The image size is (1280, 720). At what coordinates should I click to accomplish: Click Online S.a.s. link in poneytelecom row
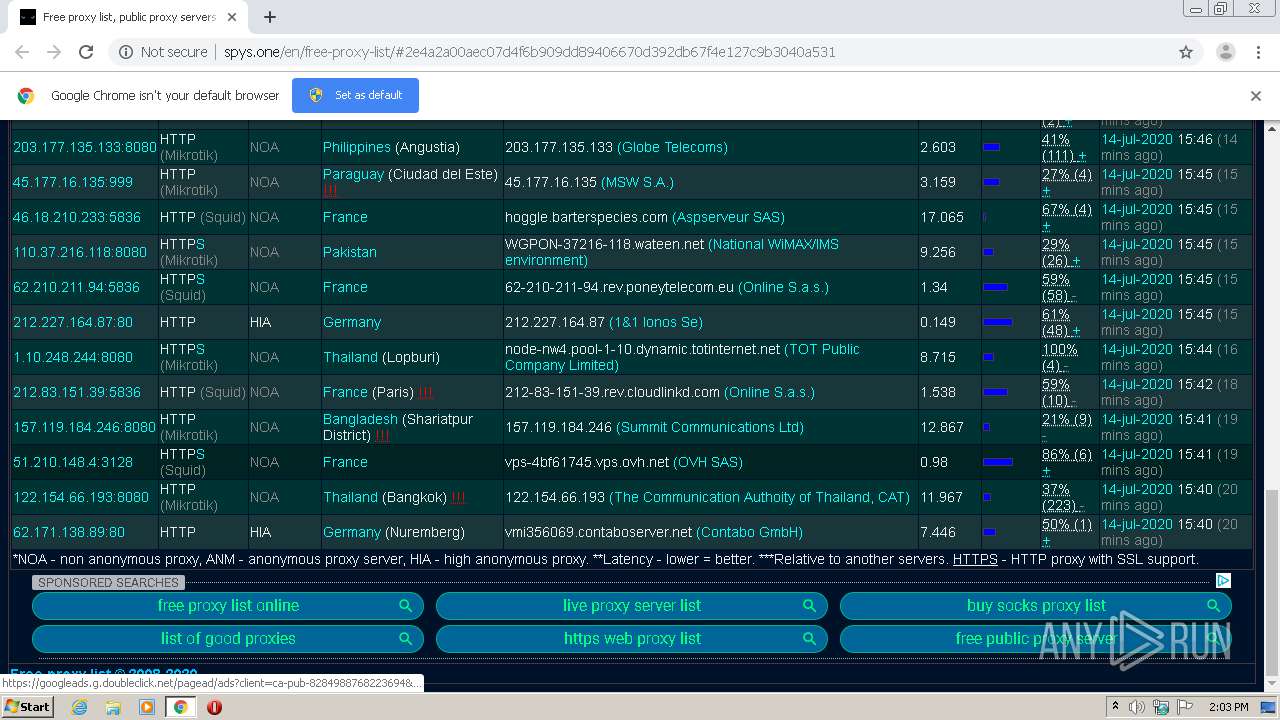click(x=783, y=287)
